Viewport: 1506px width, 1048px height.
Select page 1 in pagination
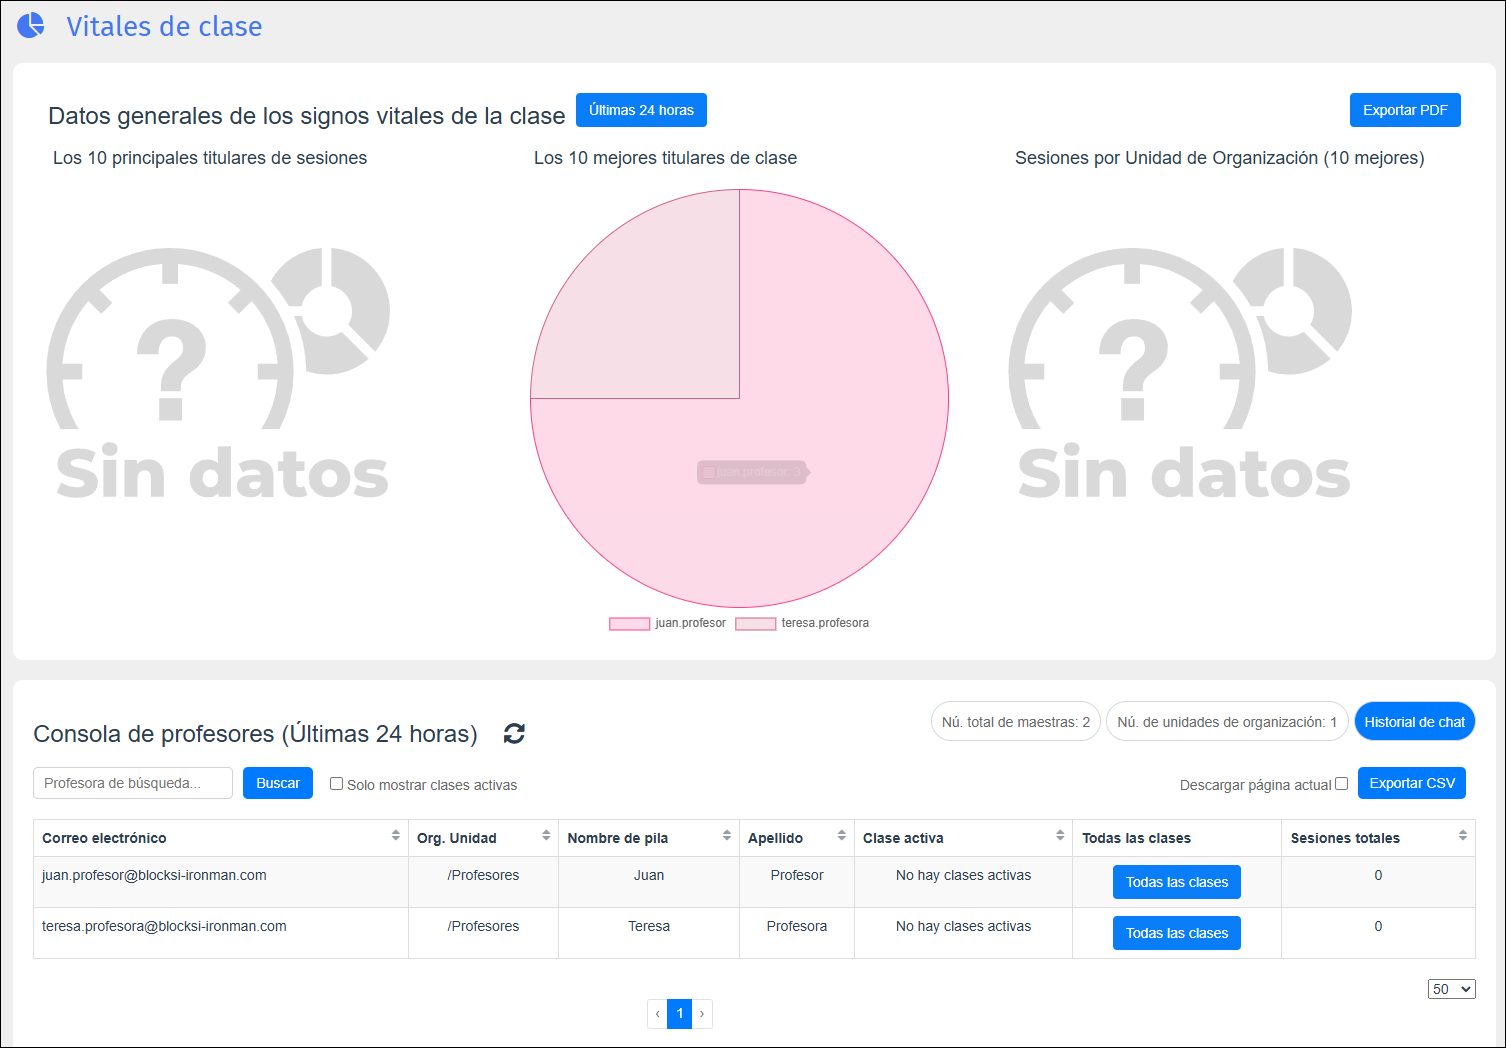point(680,1014)
